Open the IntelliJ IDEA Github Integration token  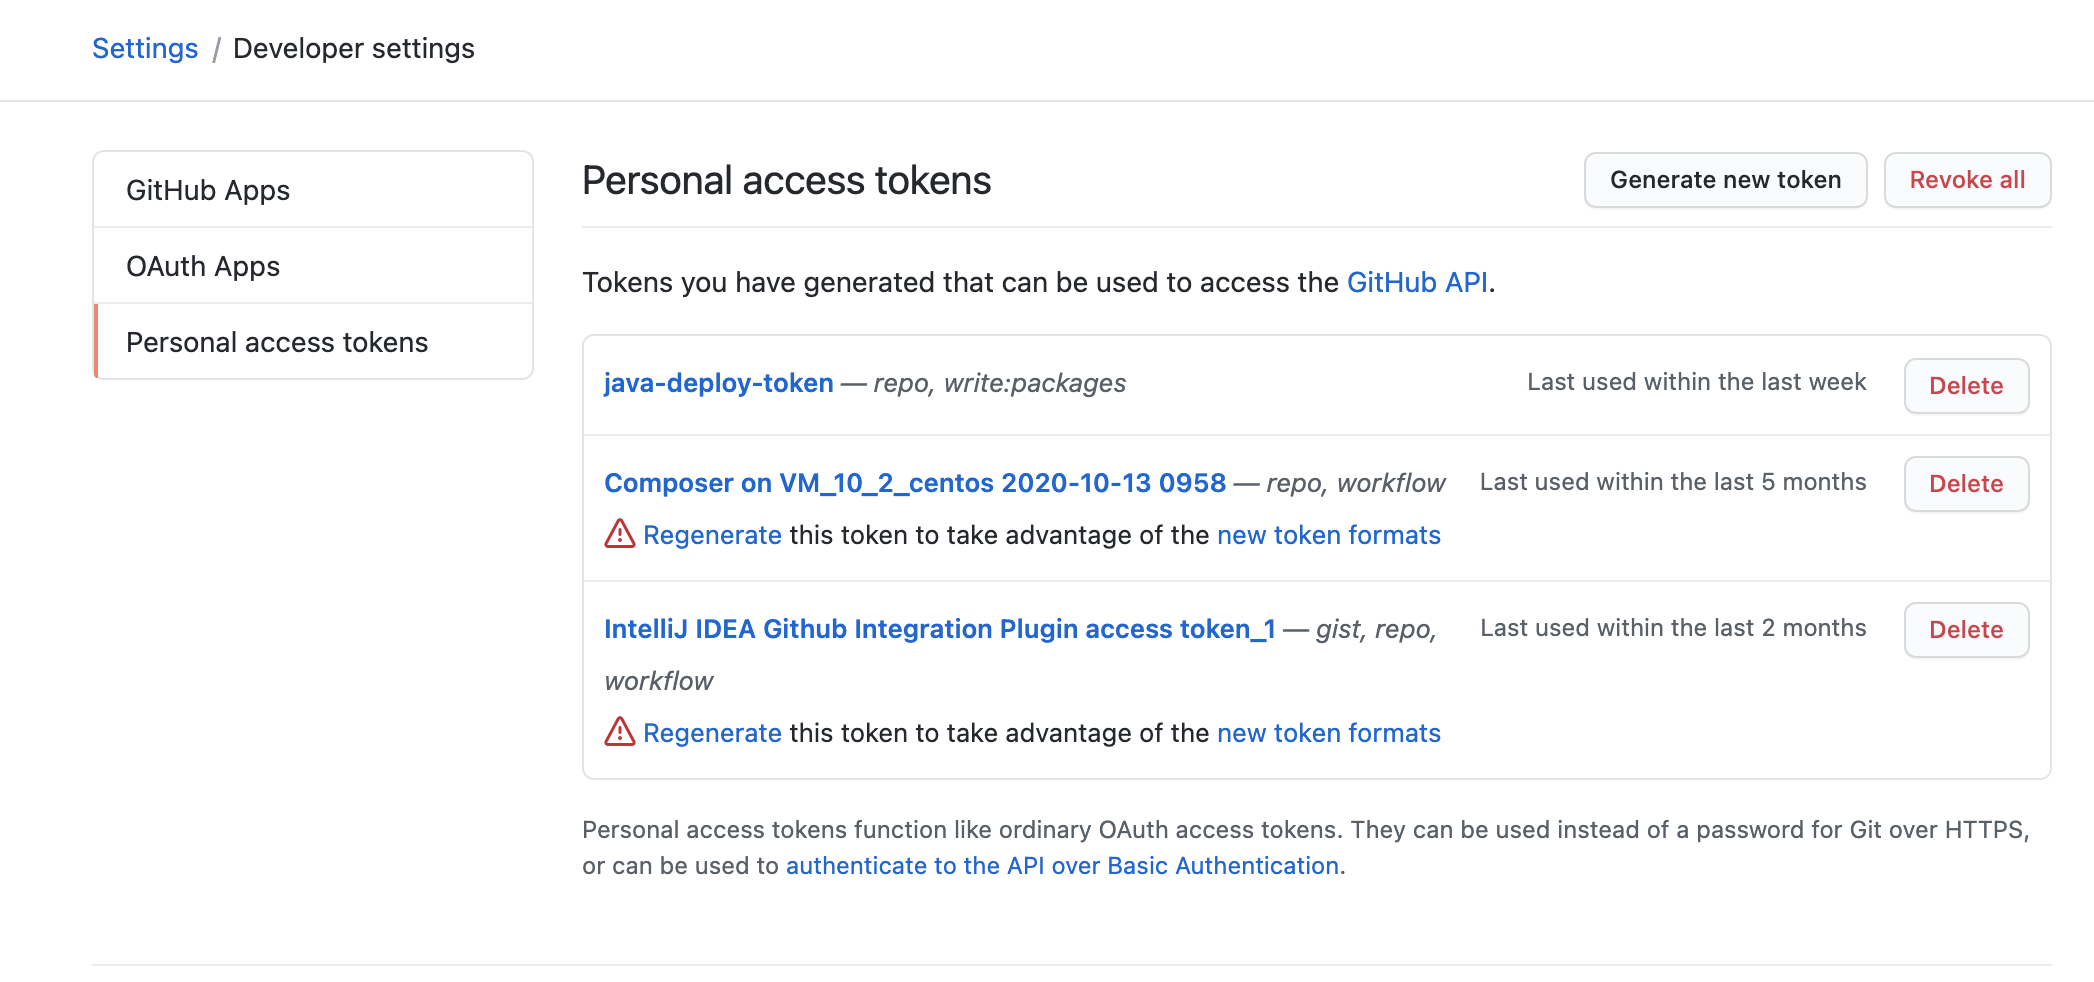(939, 629)
